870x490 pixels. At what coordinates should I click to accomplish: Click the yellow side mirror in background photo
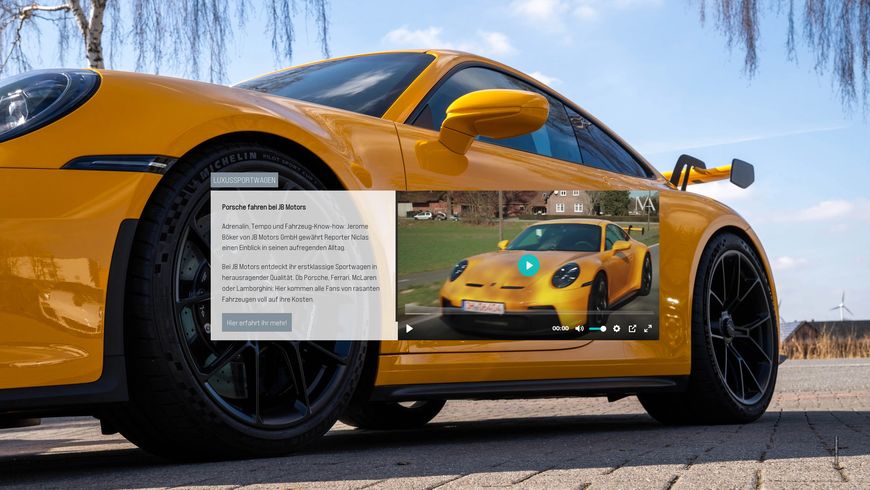click(x=494, y=116)
